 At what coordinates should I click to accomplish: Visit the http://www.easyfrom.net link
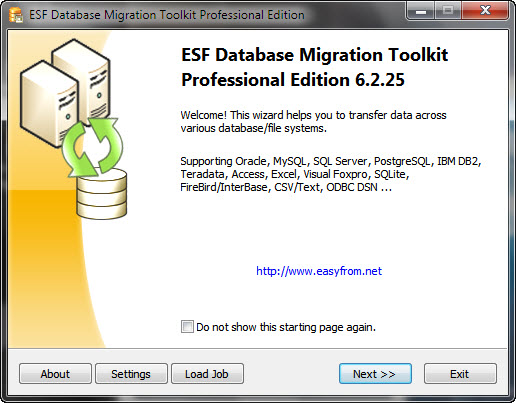(319, 271)
